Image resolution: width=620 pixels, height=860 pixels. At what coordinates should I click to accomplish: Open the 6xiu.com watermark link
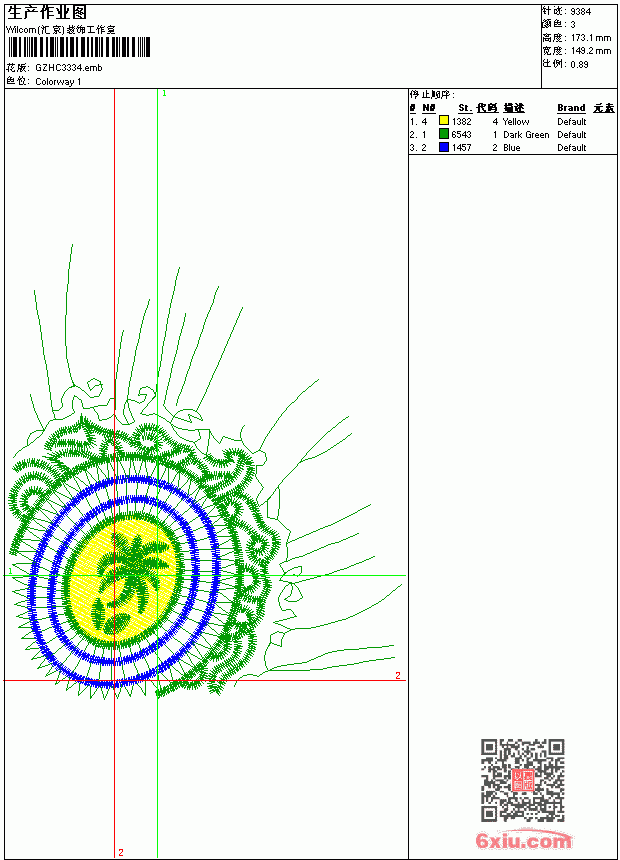pyautogui.click(x=523, y=840)
